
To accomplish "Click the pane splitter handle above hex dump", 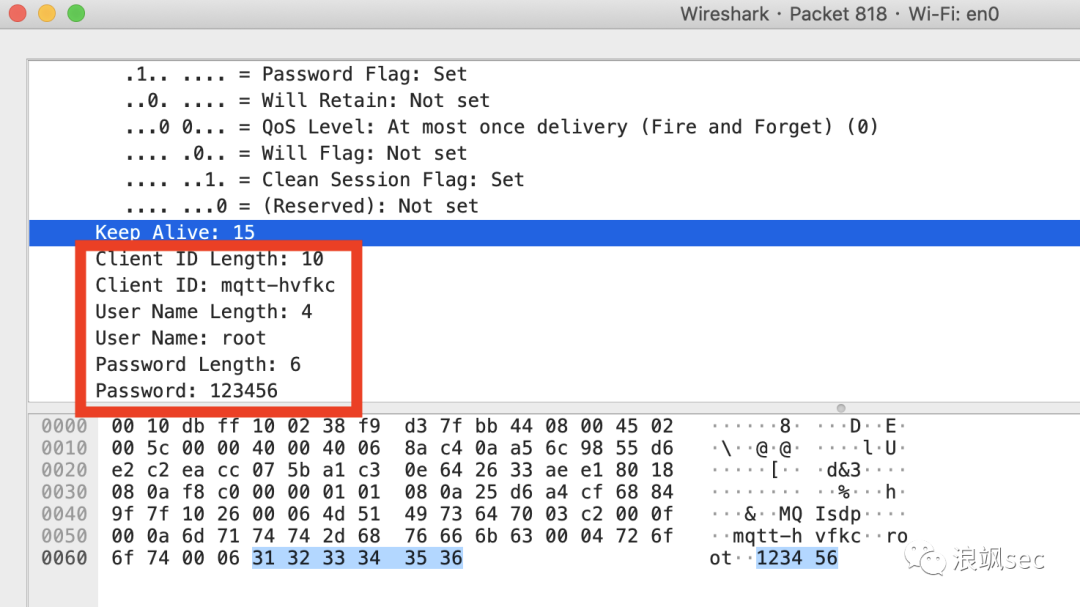I will 840,408.
